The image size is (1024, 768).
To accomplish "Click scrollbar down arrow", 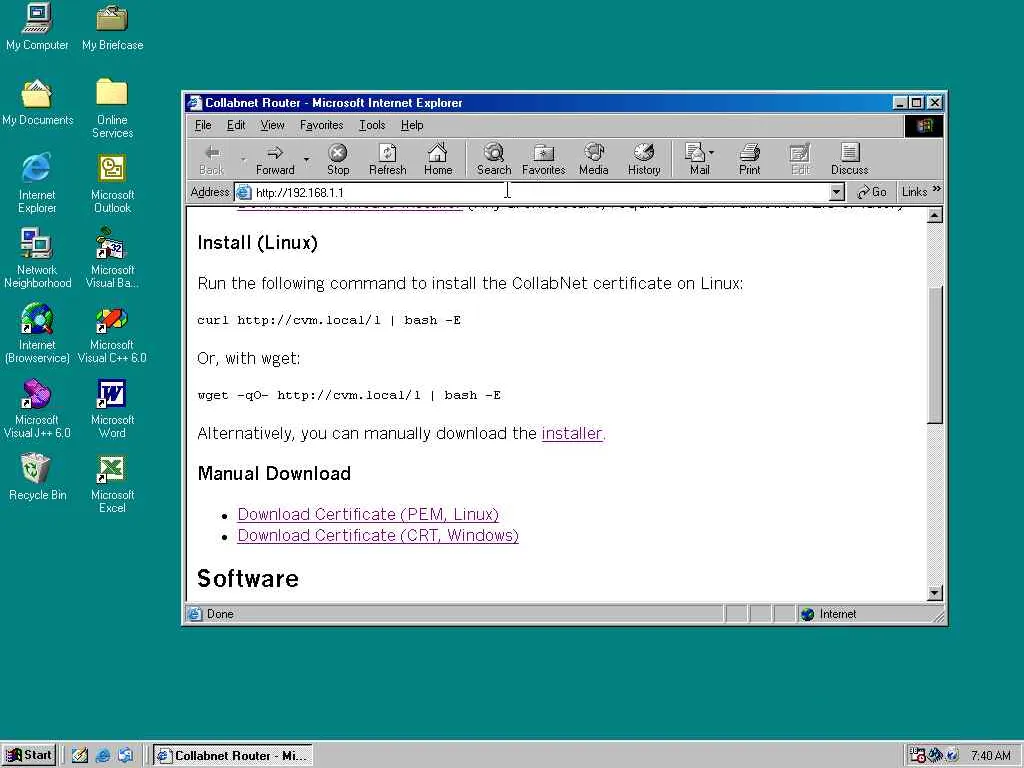I will coord(935,593).
